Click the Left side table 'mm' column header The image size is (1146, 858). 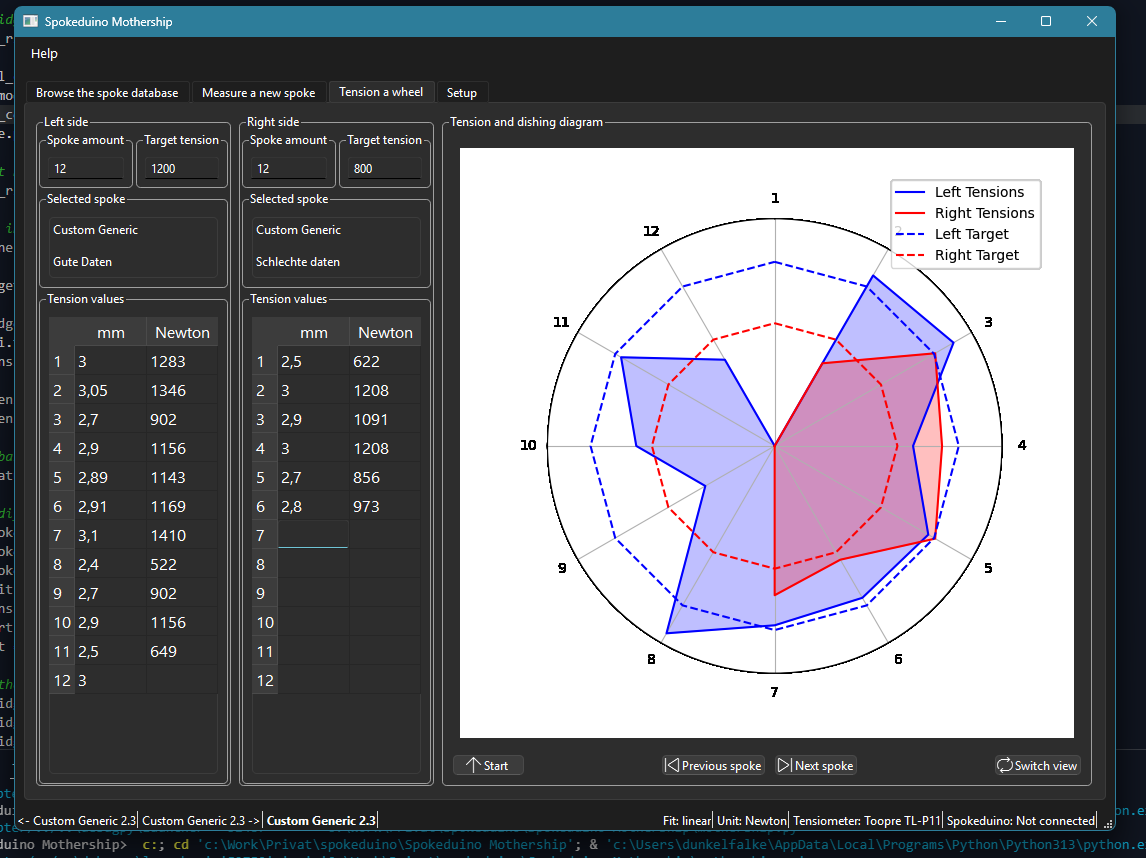pos(110,333)
